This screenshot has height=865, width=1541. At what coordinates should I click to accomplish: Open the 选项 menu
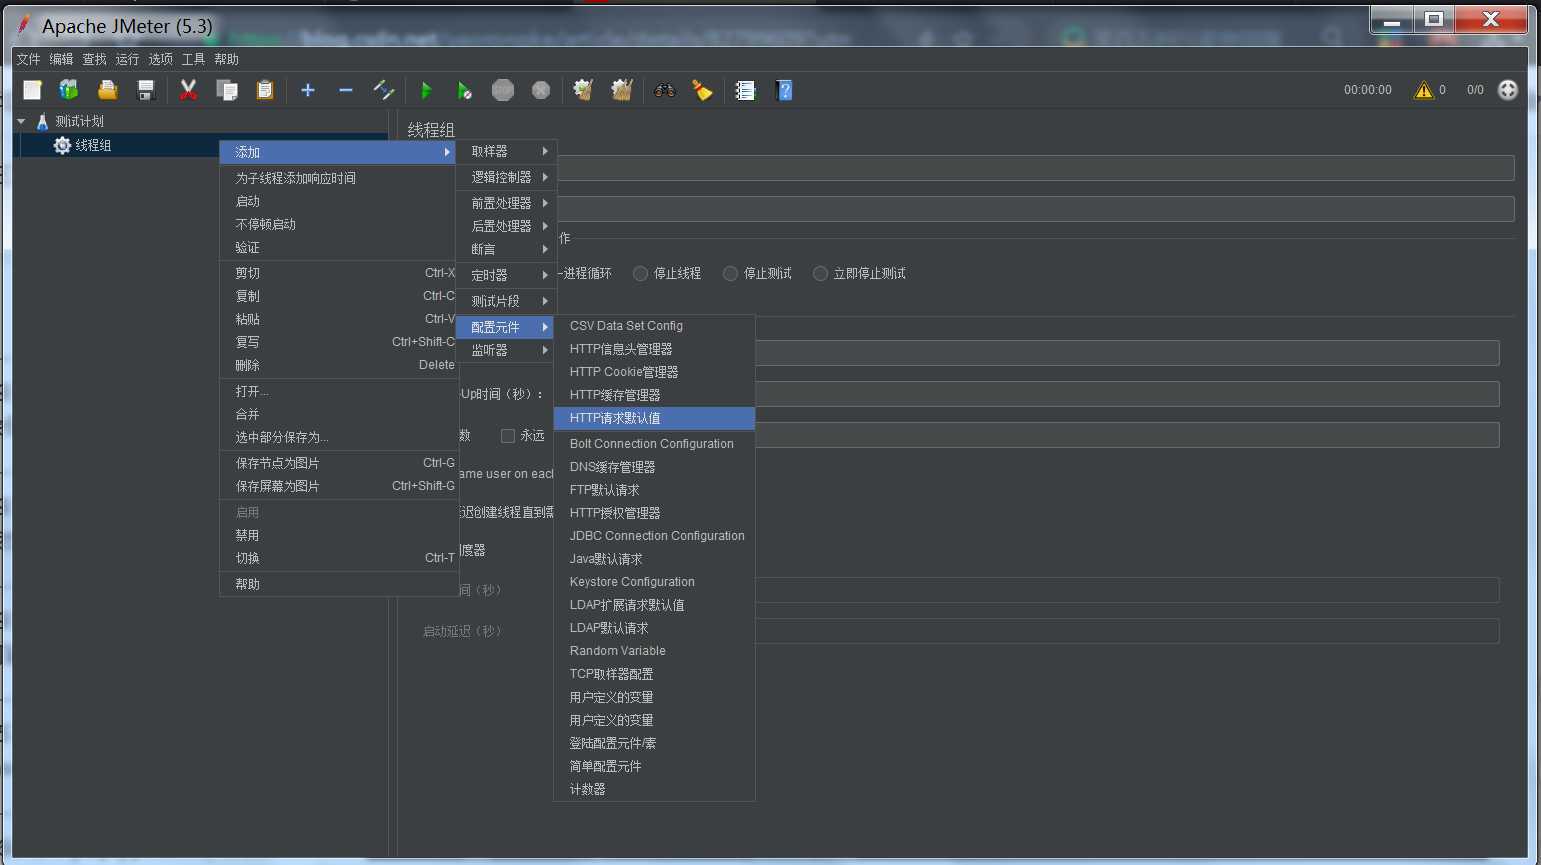pos(160,59)
